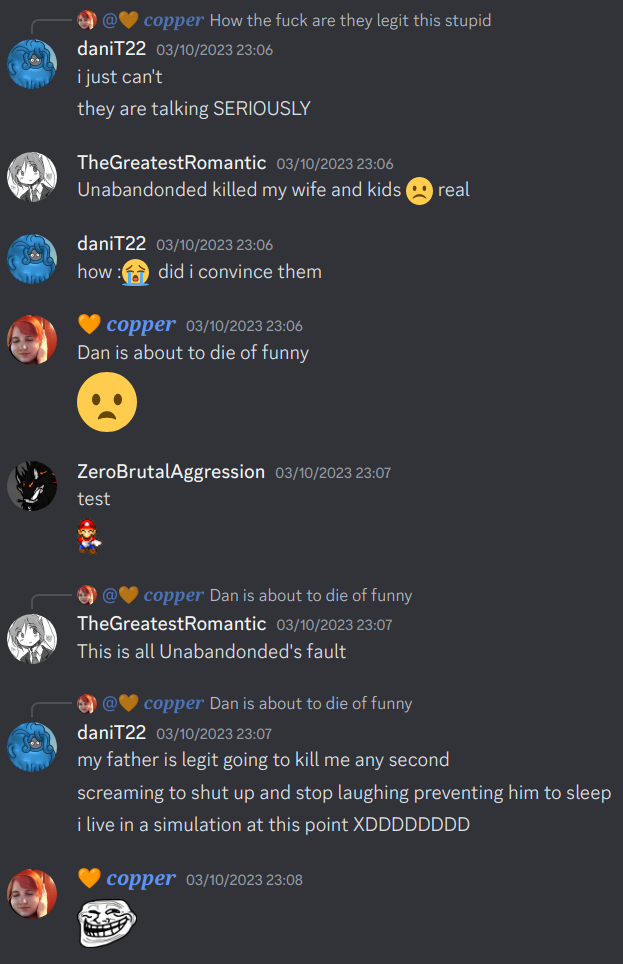Click the troll face emoji
The width and height of the screenshot is (623, 964).
click(107, 922)
